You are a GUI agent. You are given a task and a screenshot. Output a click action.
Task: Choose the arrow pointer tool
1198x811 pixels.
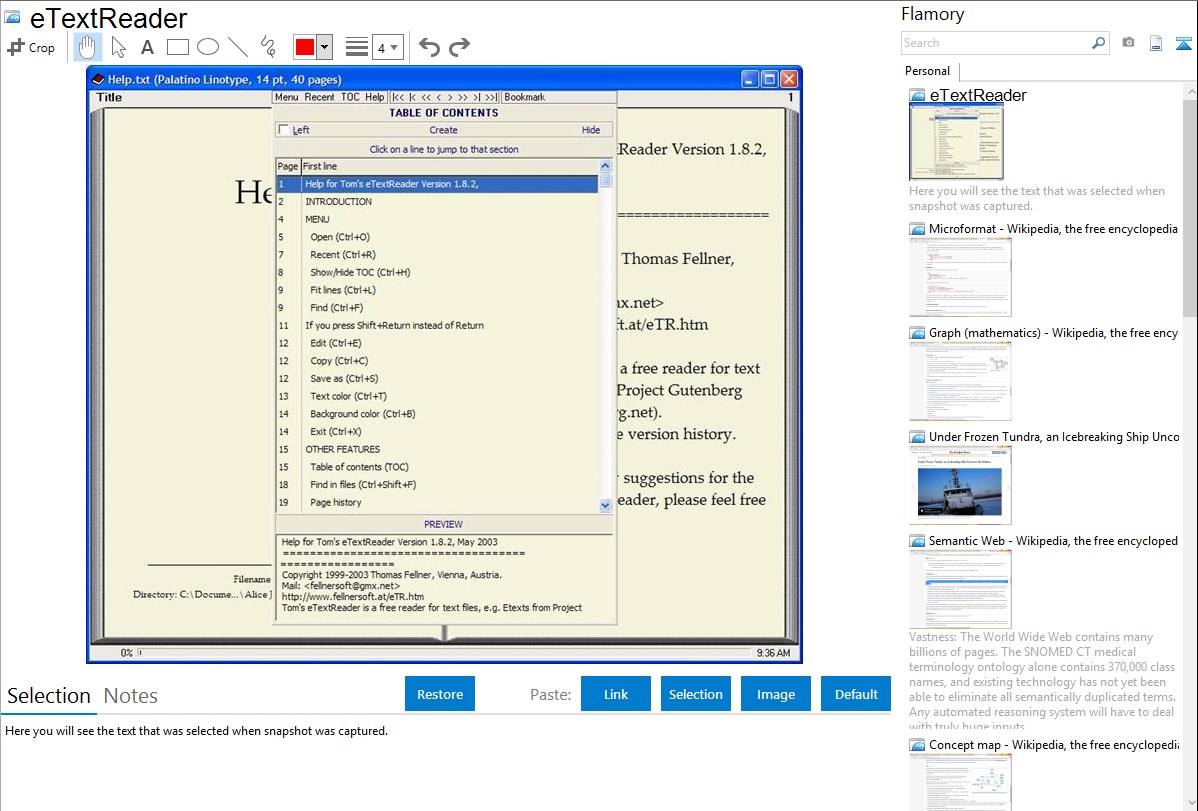118,47
